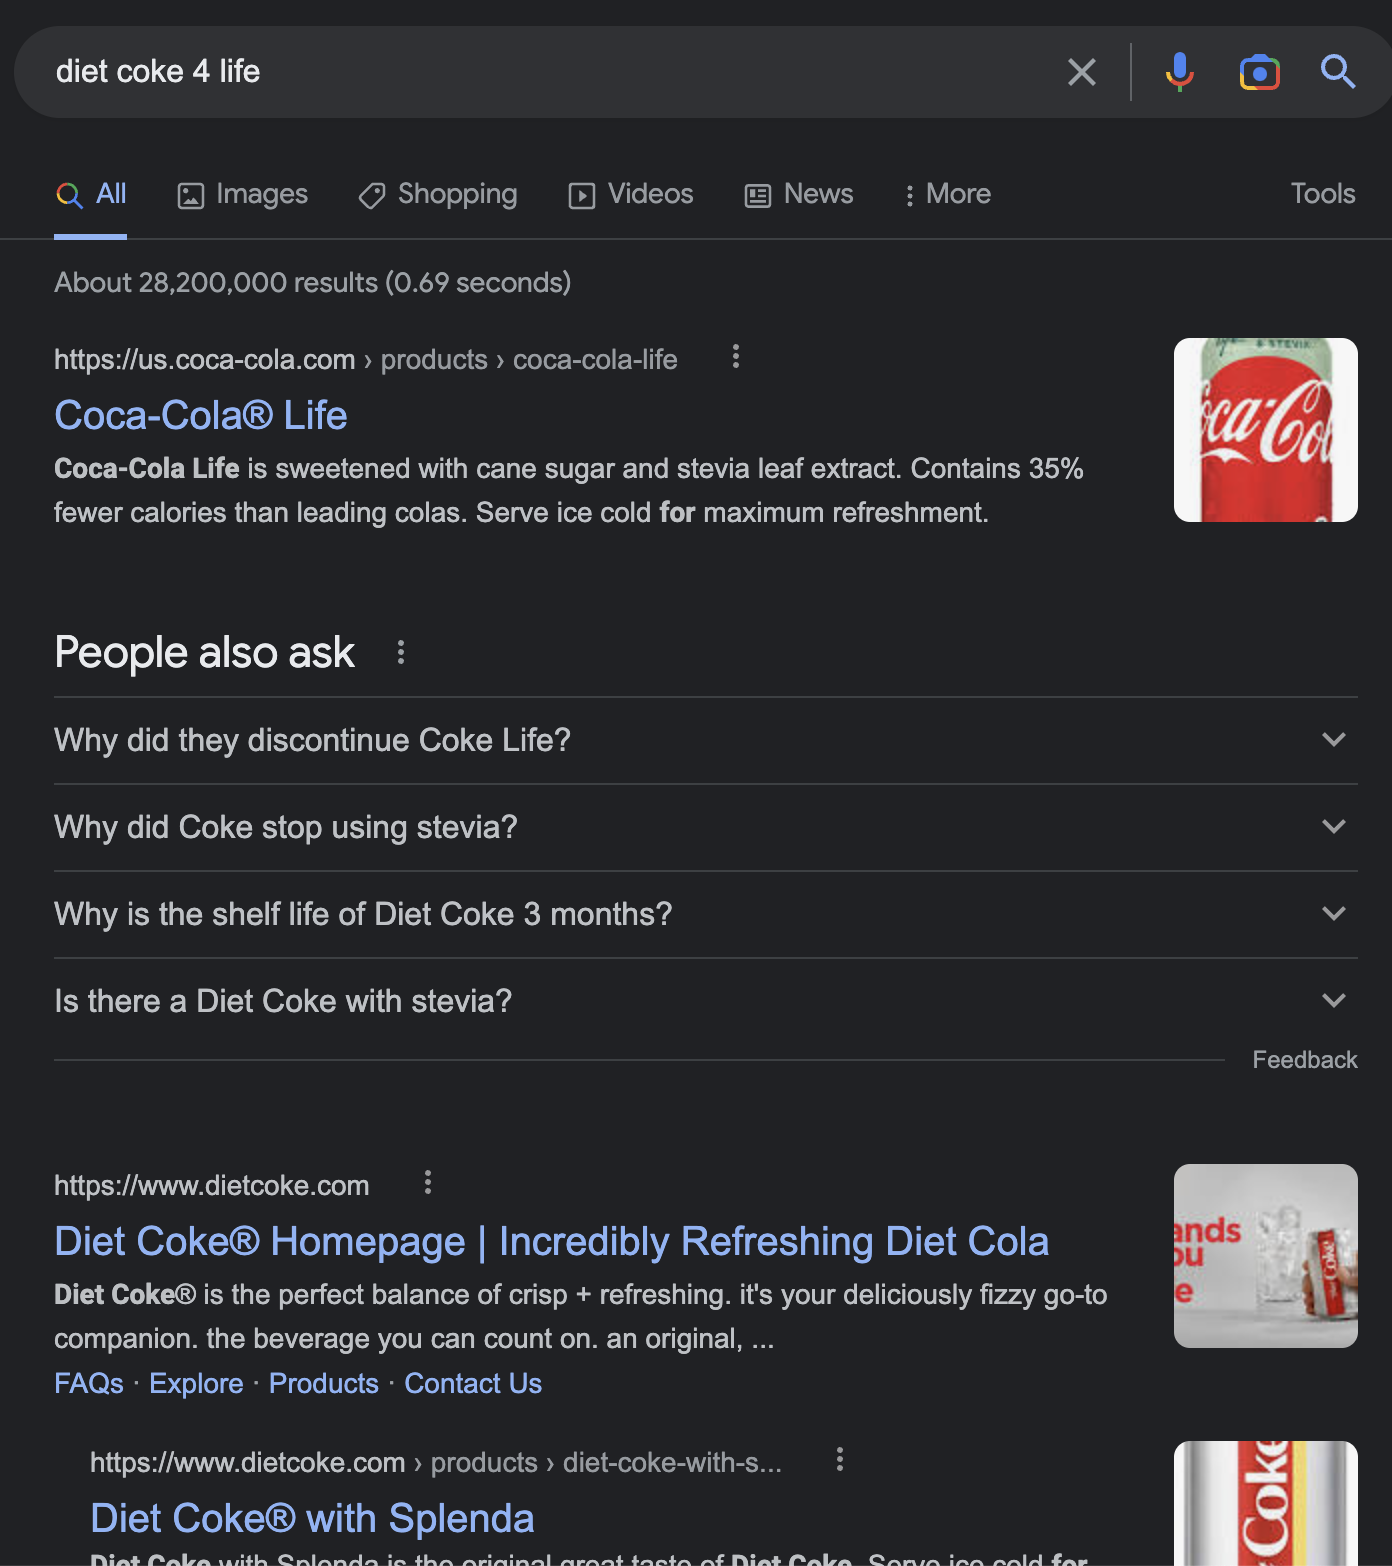Click the dietcoke.com products breadcrumb URL
Viewport: 1392px width, 1566px height.
click(436, 1462)
